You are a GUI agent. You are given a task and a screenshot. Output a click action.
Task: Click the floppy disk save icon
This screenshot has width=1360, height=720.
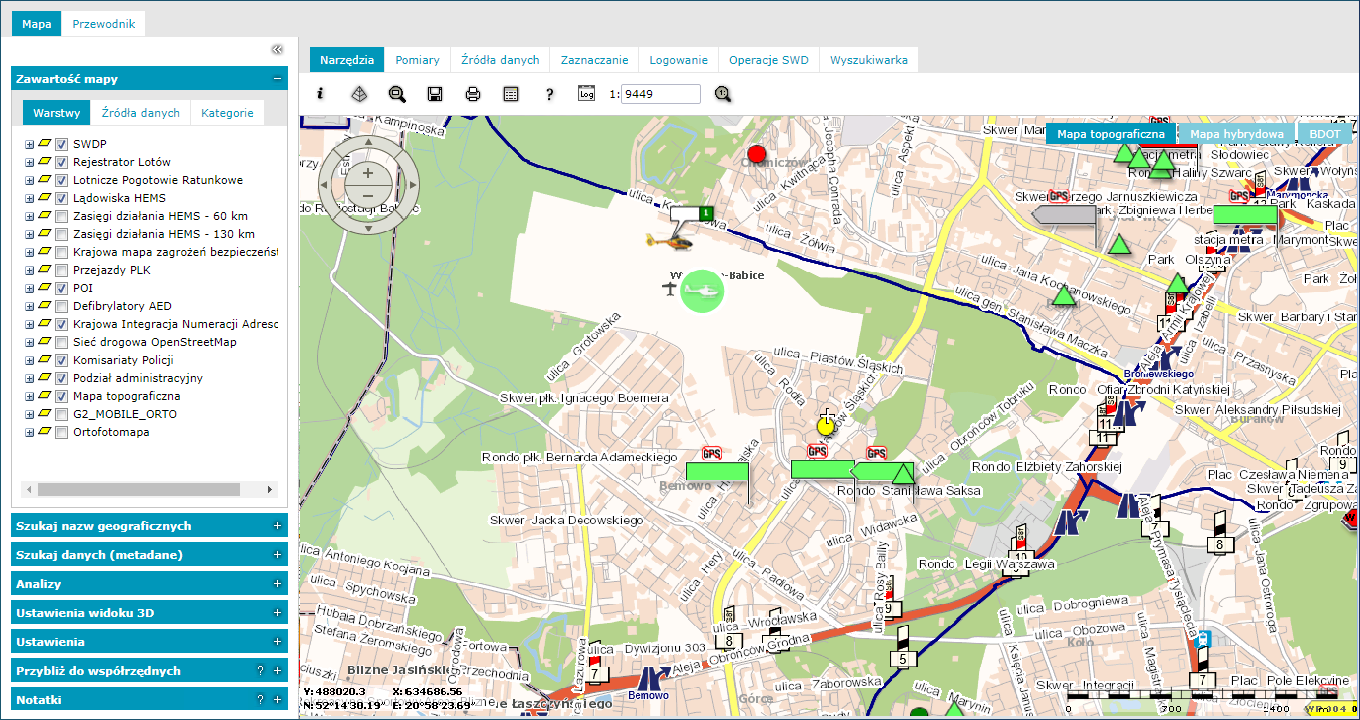pos(435,94)
